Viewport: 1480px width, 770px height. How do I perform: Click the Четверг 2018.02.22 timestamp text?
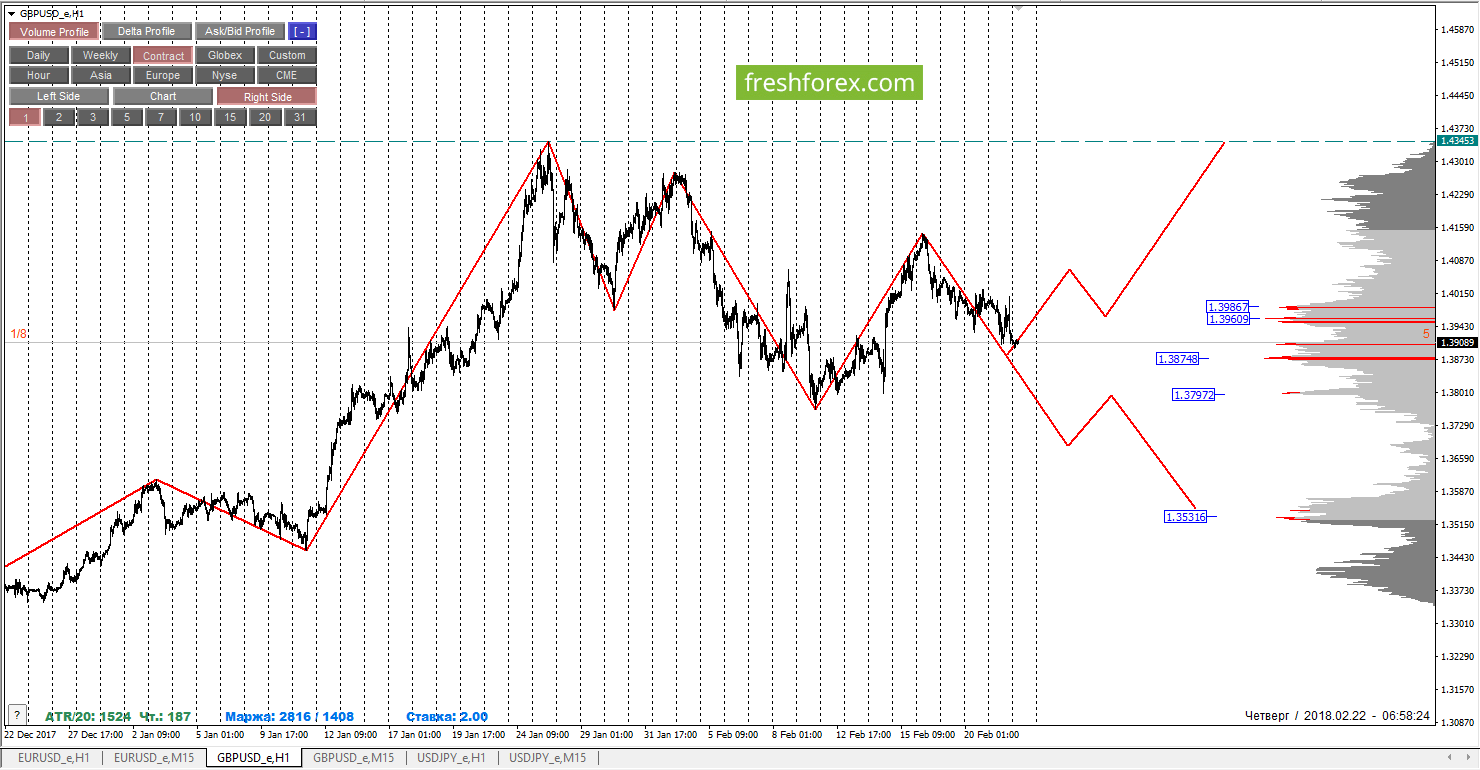(x=1338, y=716)
